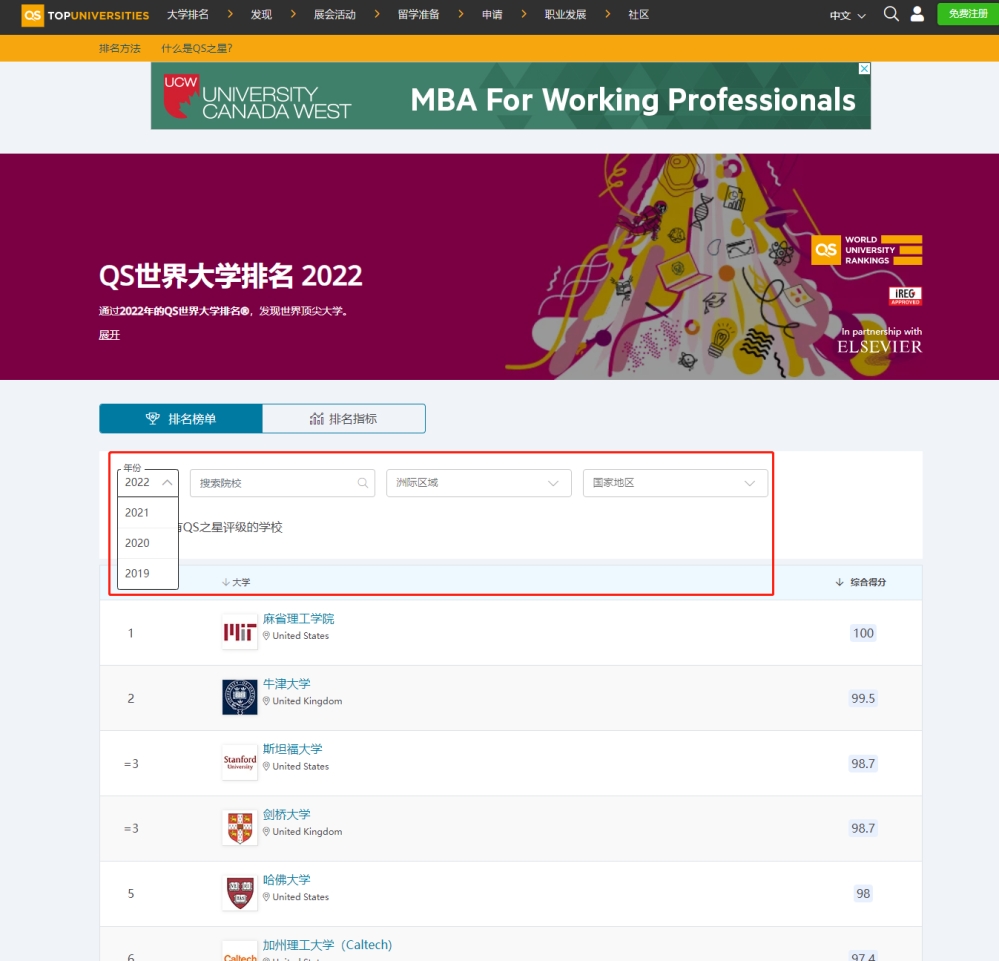Click the location pin under 牛津大学
The width and height of the screenshot is (999, 961).
coord(266,701)
